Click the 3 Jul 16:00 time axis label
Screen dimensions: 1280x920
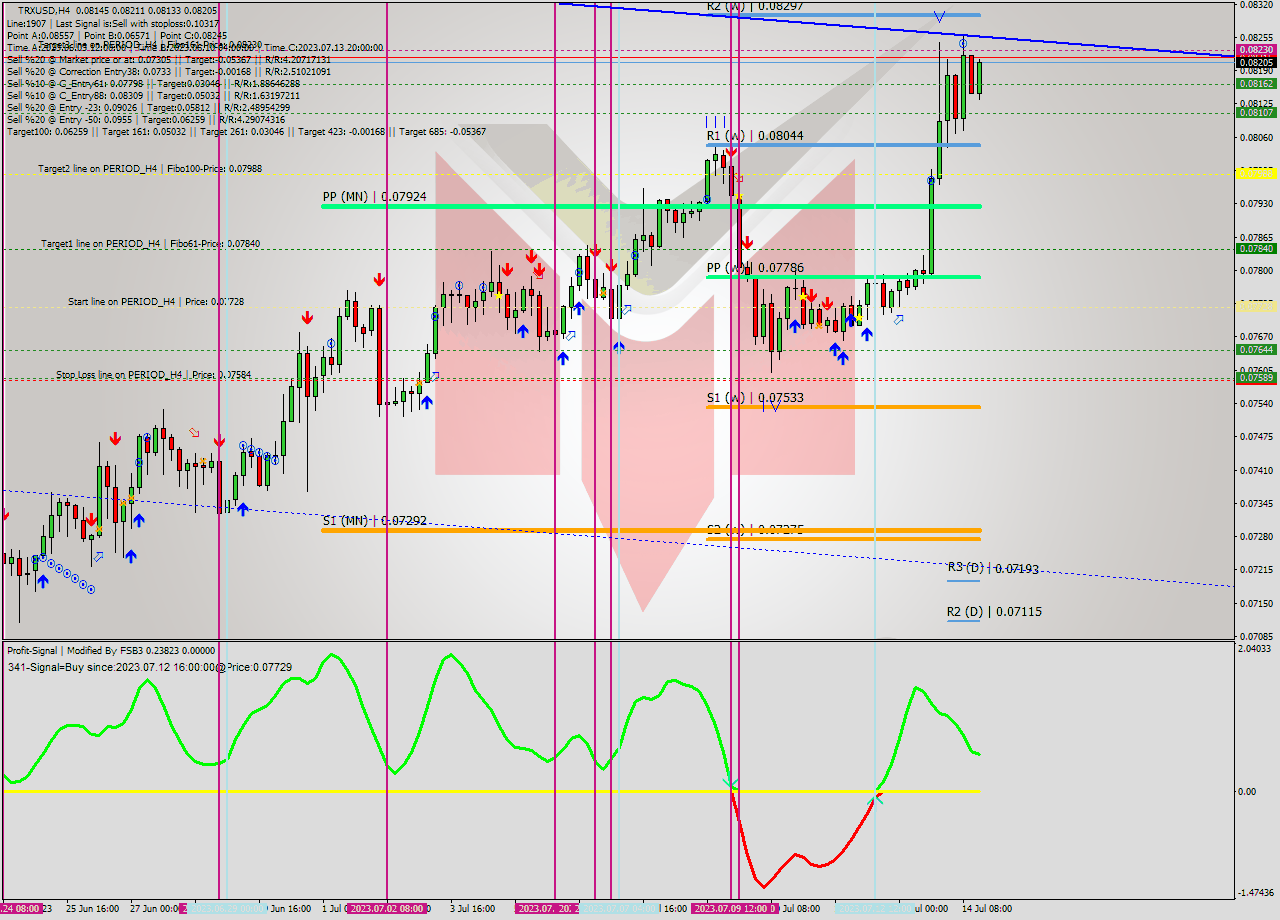click(470, 909)
